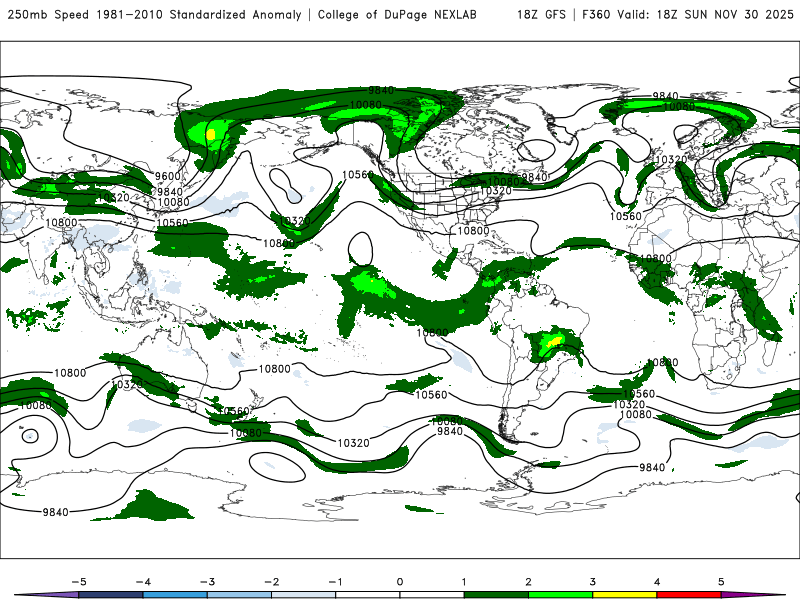
Task: Click the yellow 3 to 4 colorbar segment
Action: pyautogui.click(x=624, y=595)
